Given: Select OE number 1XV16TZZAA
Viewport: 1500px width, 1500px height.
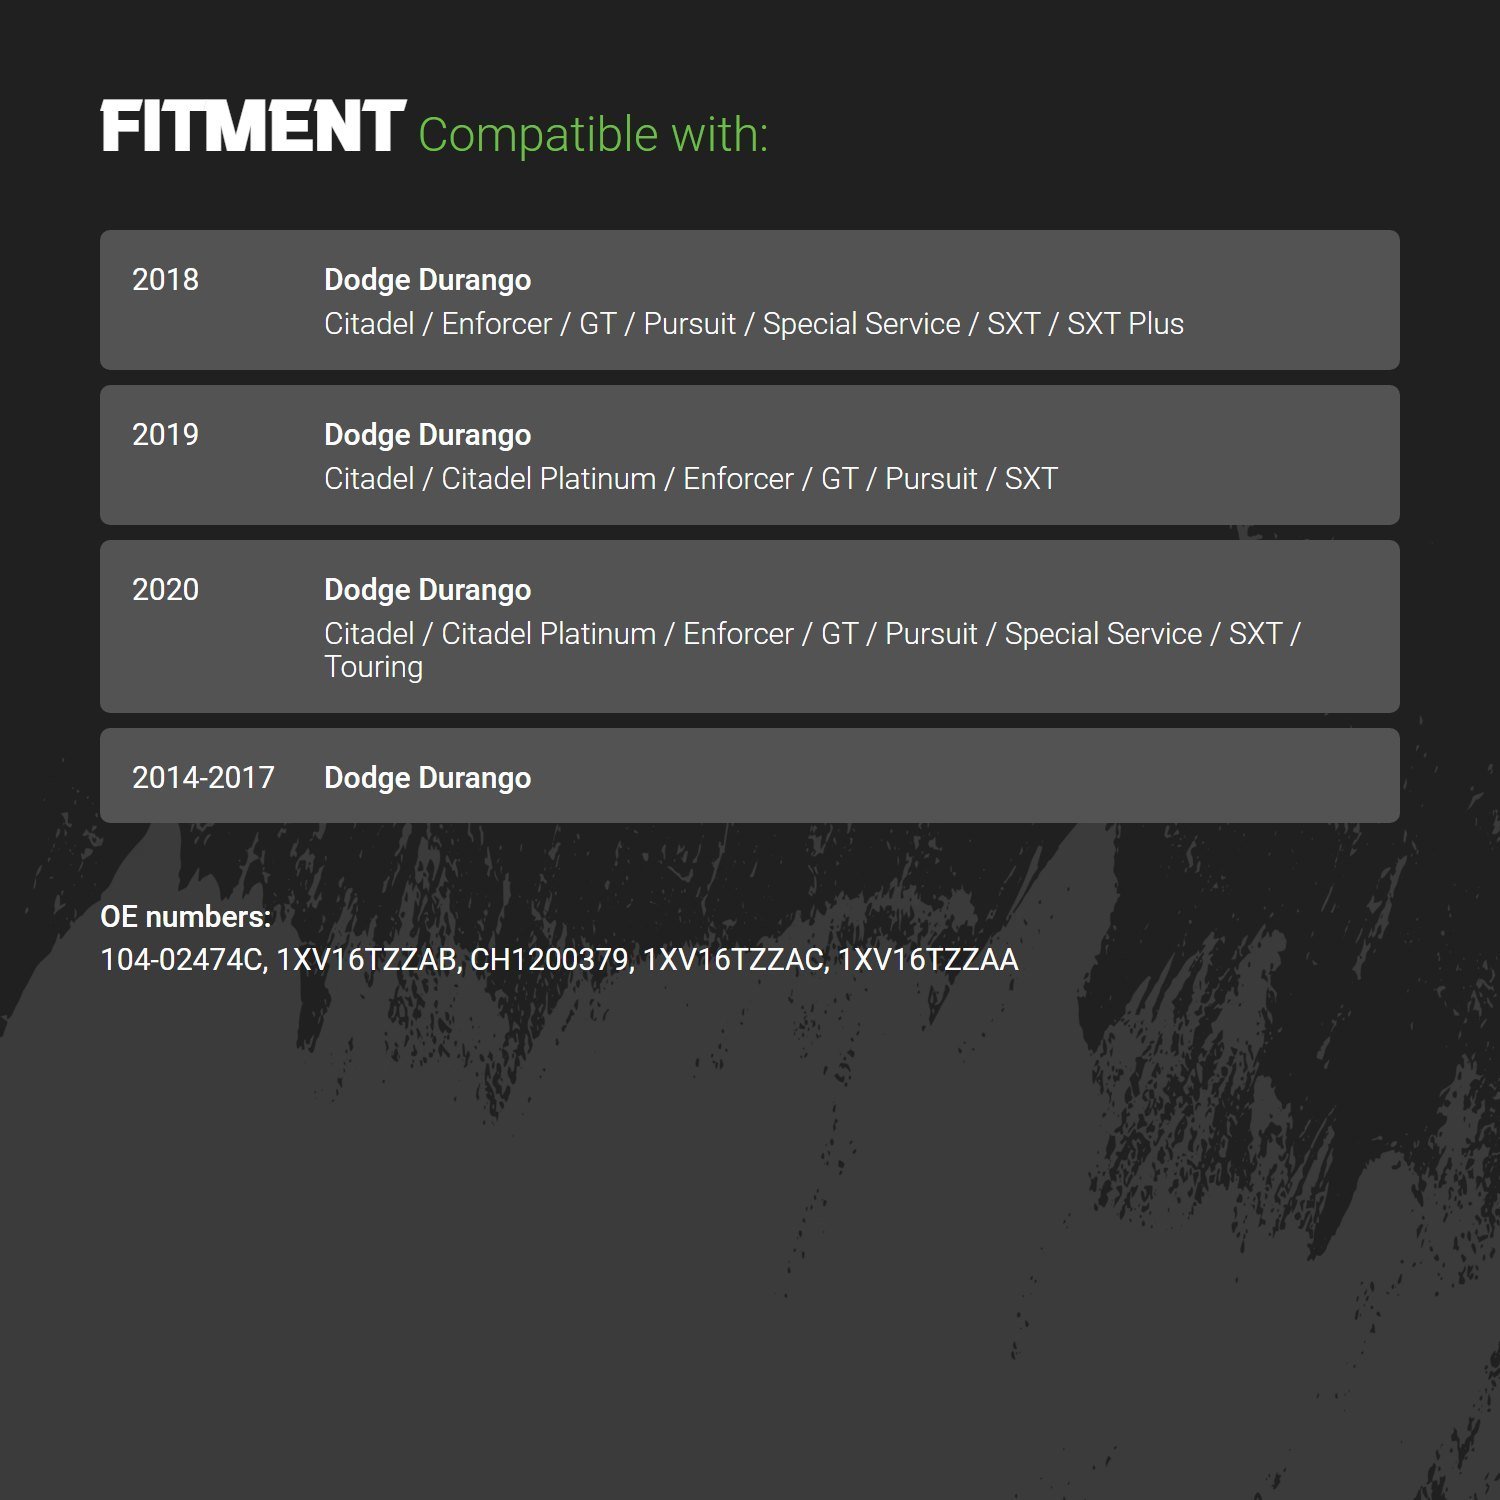Looking at the screenshot, I should pyautogui.click(x=927, y=960).
